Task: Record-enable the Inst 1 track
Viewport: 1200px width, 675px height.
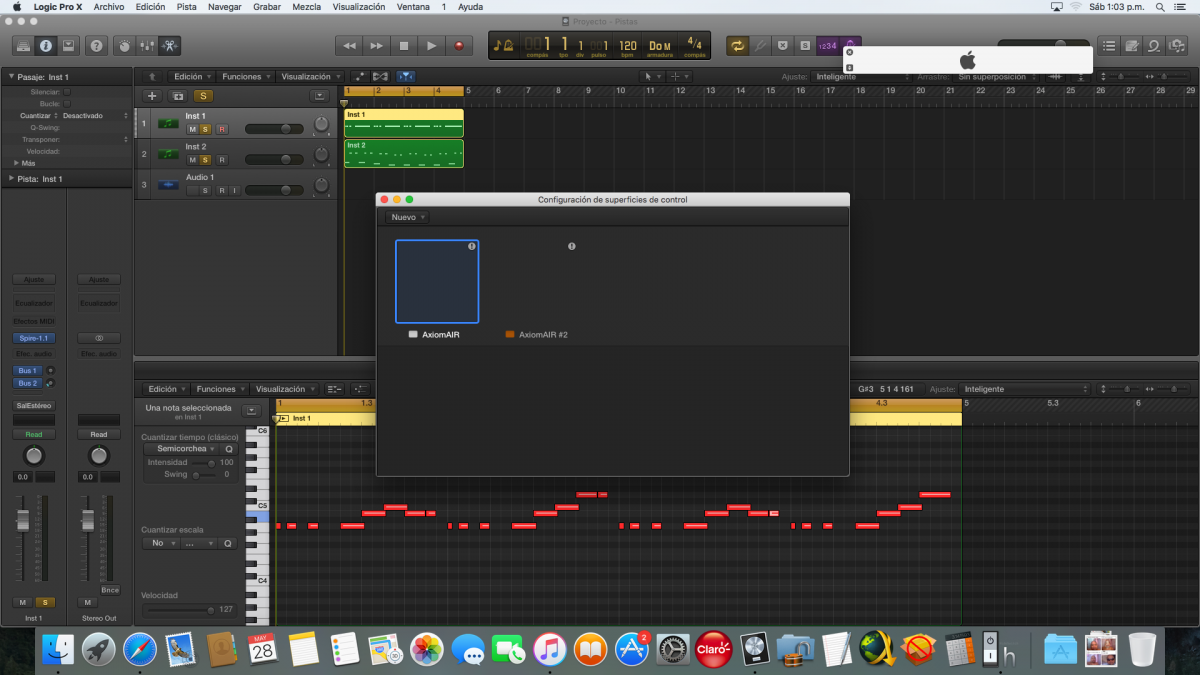Action: coord(222,129)
